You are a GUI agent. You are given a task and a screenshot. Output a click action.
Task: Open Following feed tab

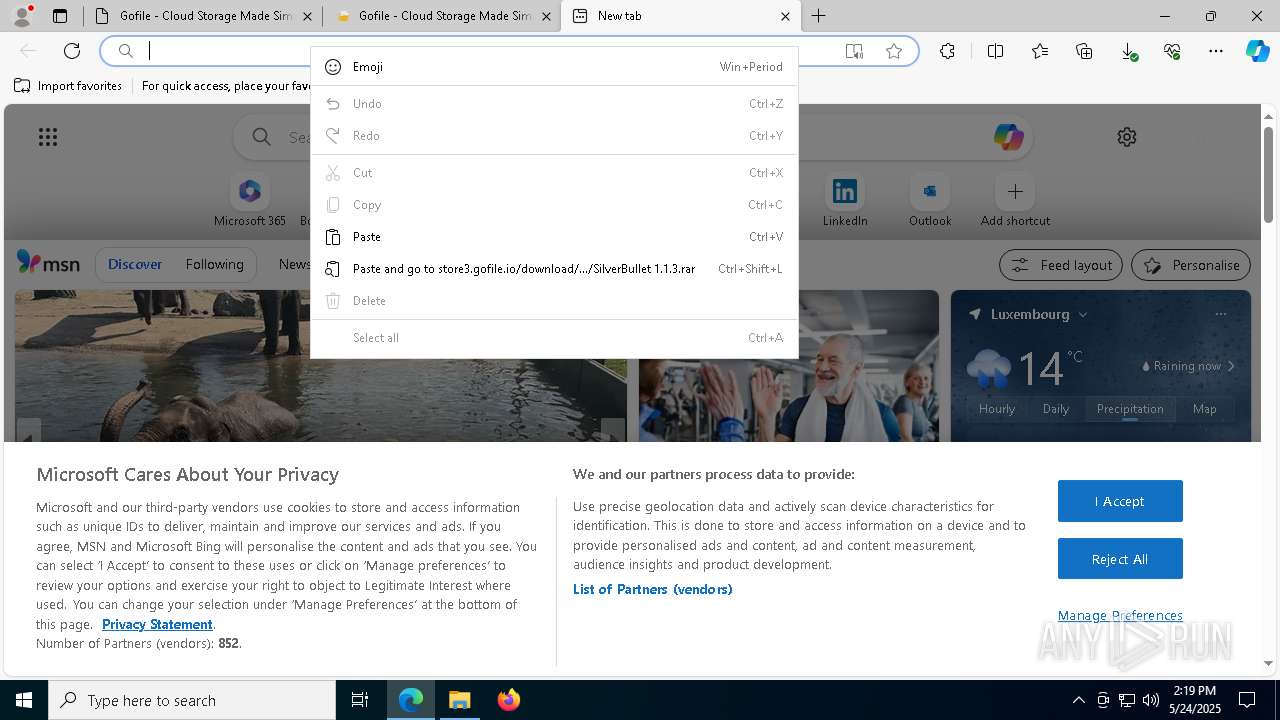pyautogui.click(x=214, y=264)
